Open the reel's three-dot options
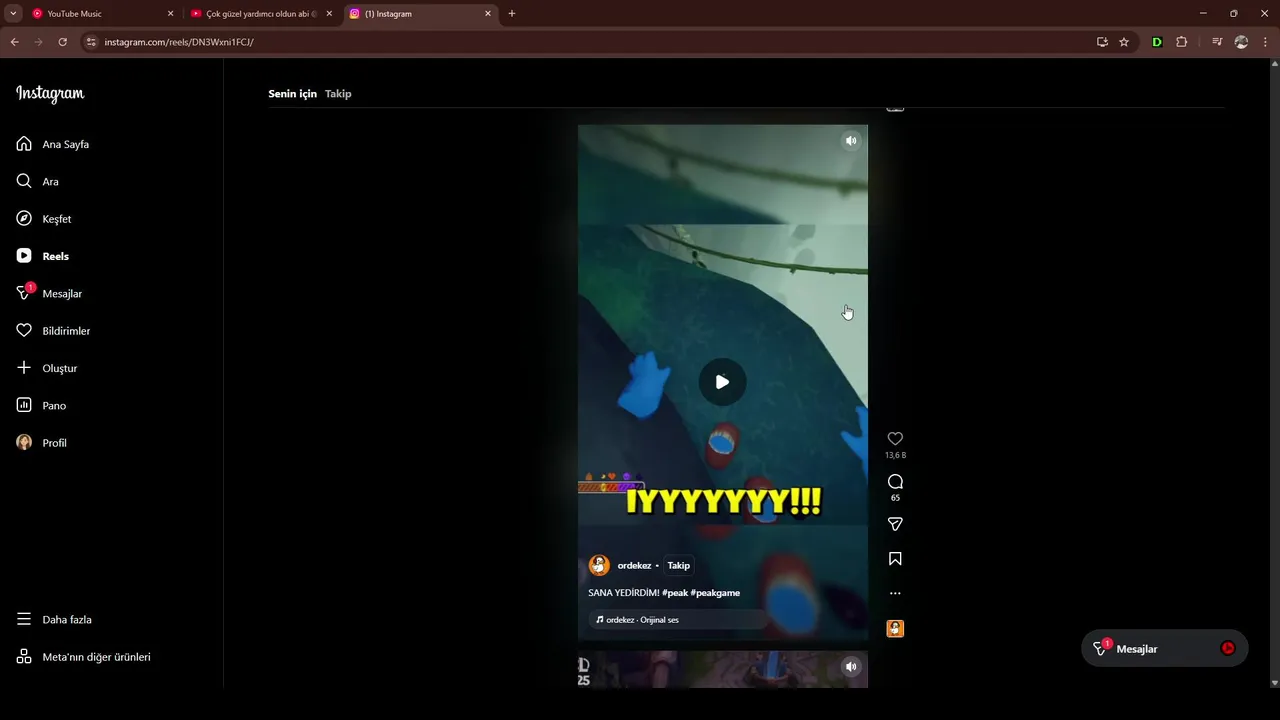The image size is (1280, 720). (895, 593)
